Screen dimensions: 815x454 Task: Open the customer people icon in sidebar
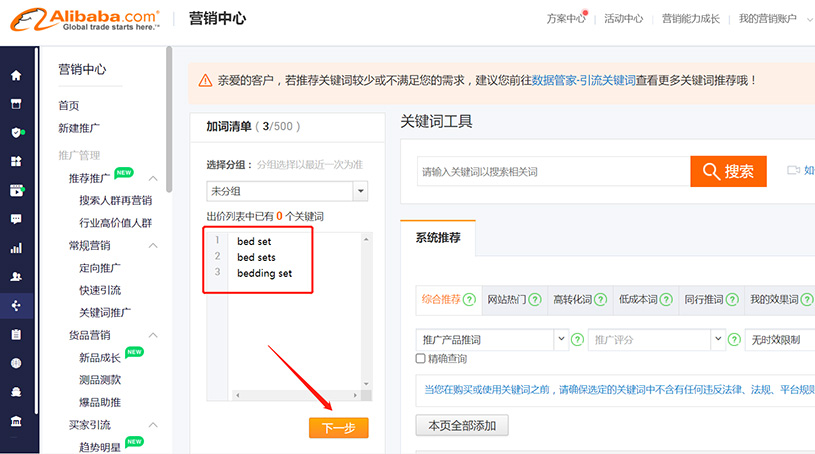[x=16, y=277]
